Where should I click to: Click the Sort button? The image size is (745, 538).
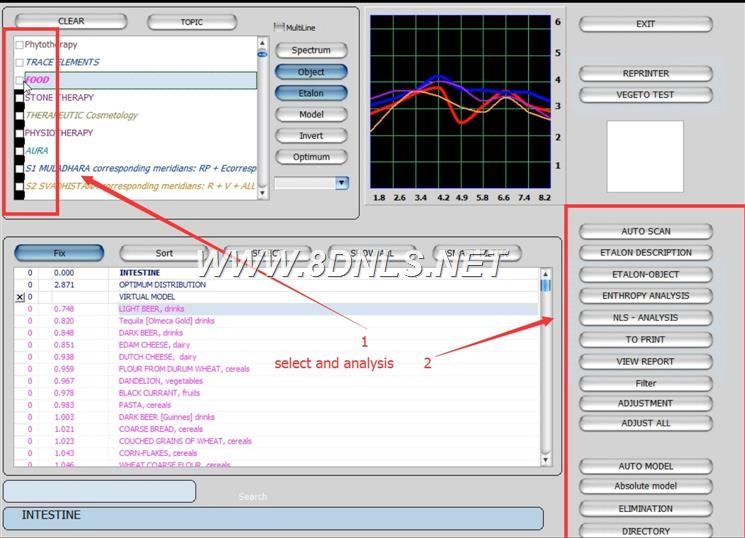pyautogui.click(x=164, y=253)
